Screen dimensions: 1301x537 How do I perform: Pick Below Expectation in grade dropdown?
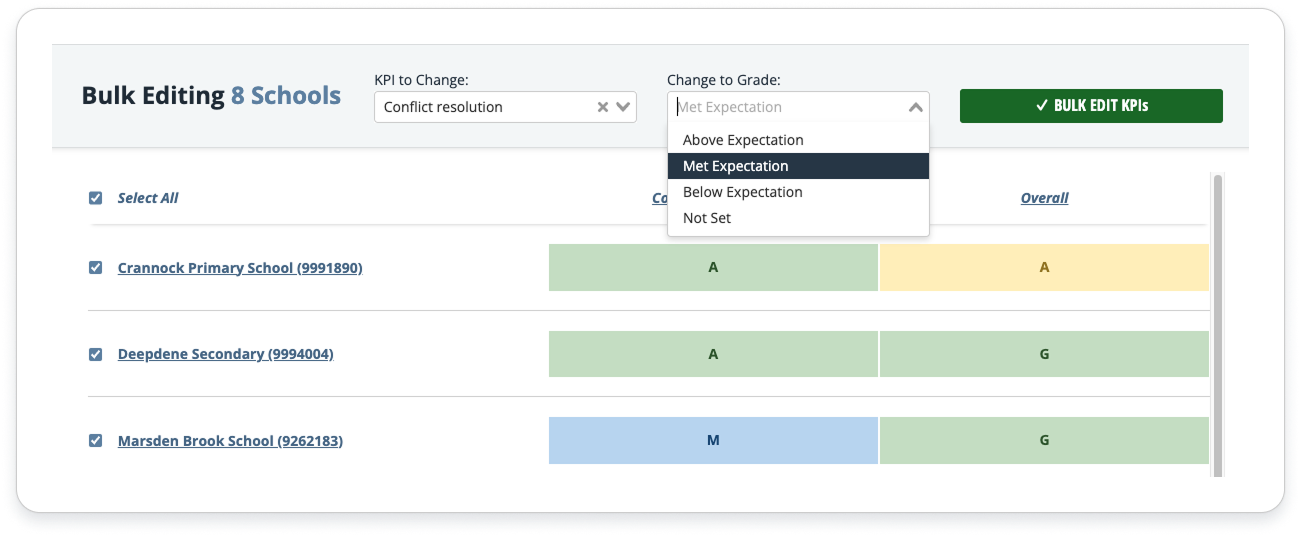(742, 192)
